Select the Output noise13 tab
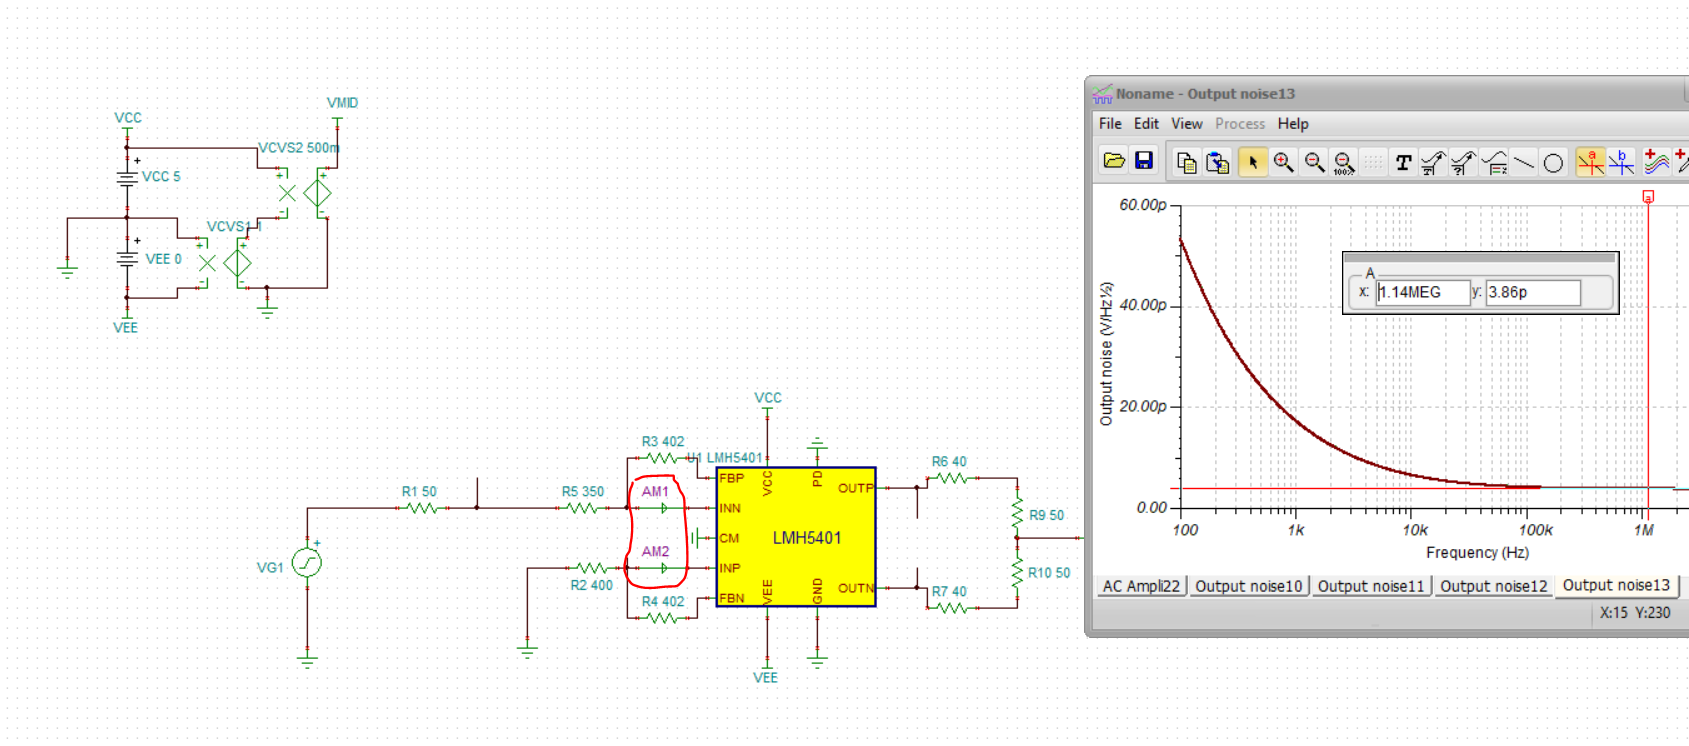This screenshot has width=1689, height=746. pos(1616,585)
